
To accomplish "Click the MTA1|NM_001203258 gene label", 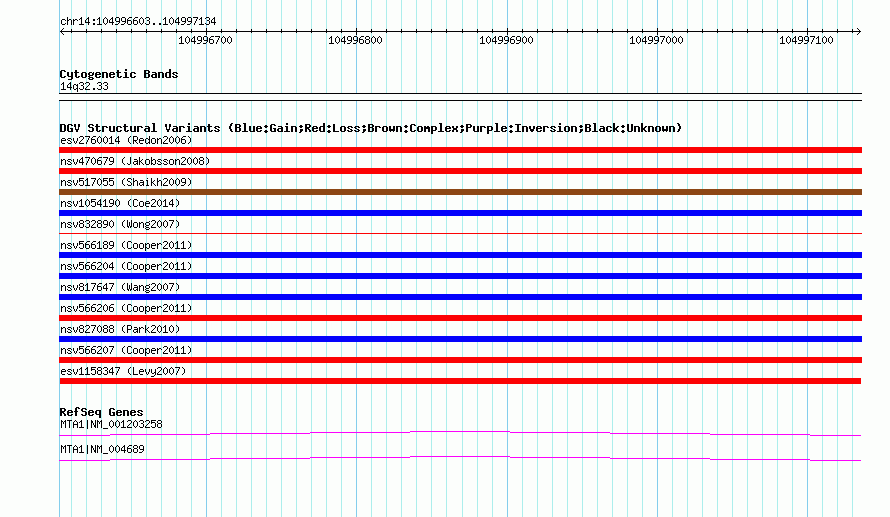I will point(111,424).
